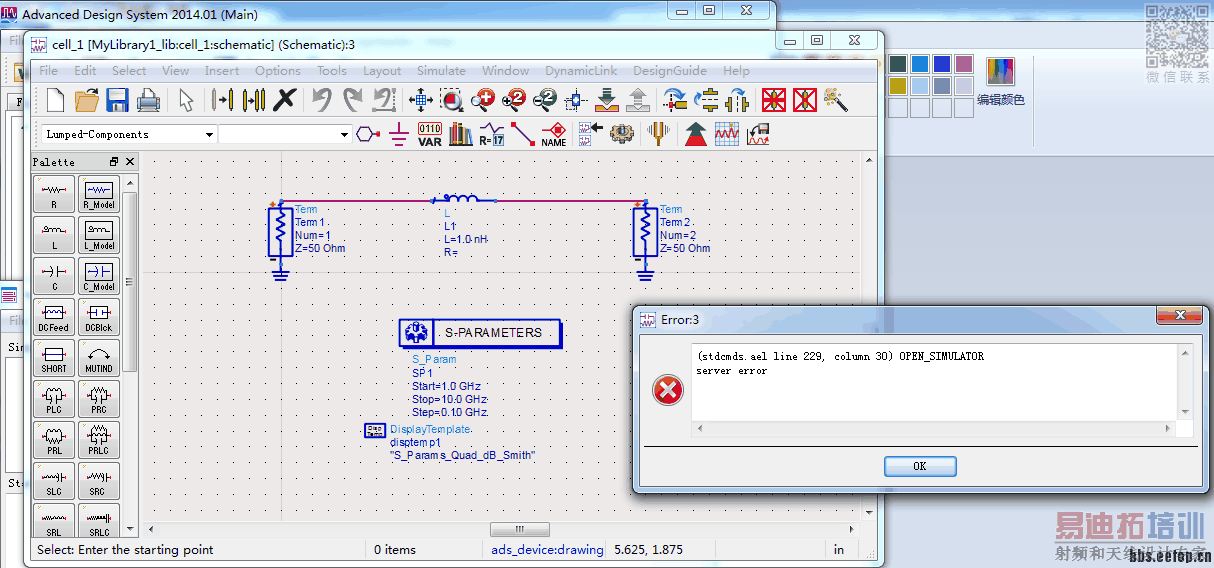This screenshot has height=568, width=1214.
Task: Run simulation with the gear icon
Action: click(622, 134)
